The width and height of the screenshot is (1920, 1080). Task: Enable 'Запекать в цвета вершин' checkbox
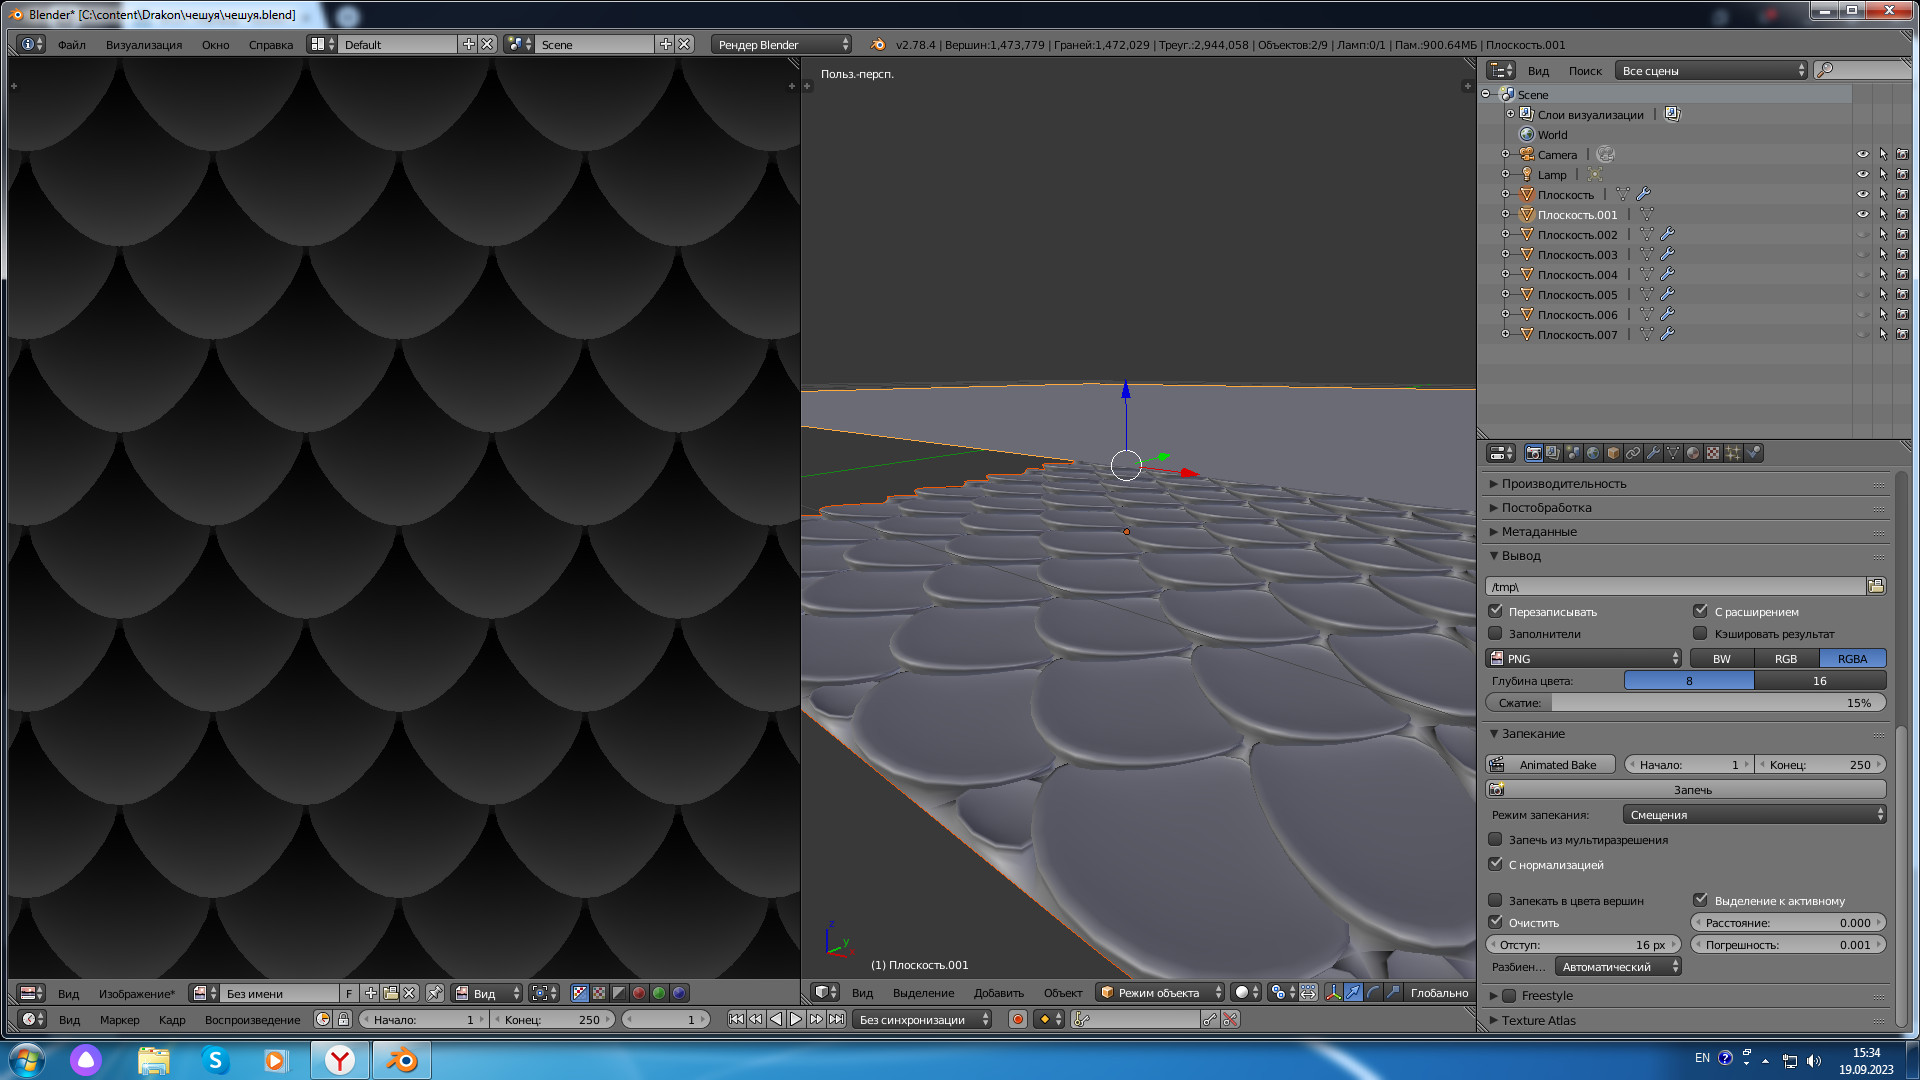[x=1496, y=900]
